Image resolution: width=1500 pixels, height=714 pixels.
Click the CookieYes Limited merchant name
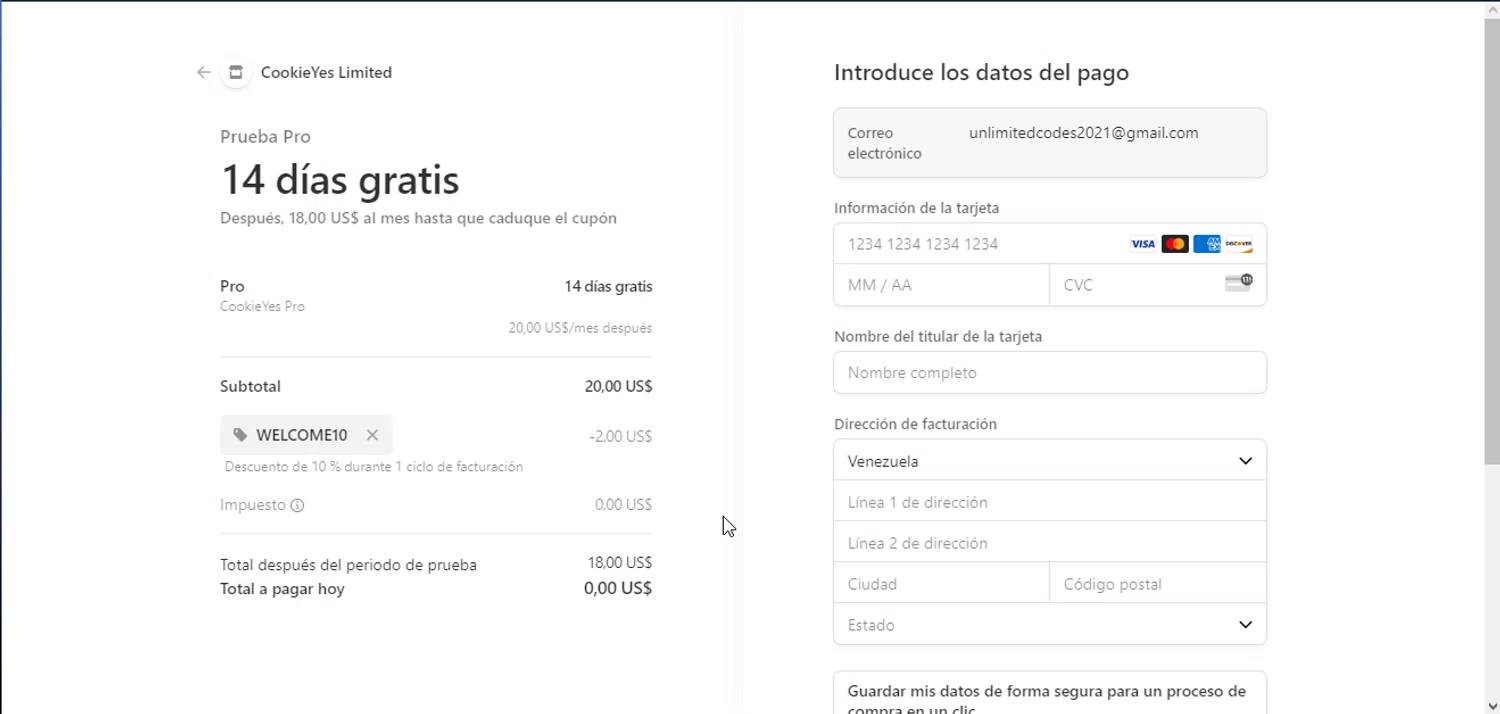point(326,72)
